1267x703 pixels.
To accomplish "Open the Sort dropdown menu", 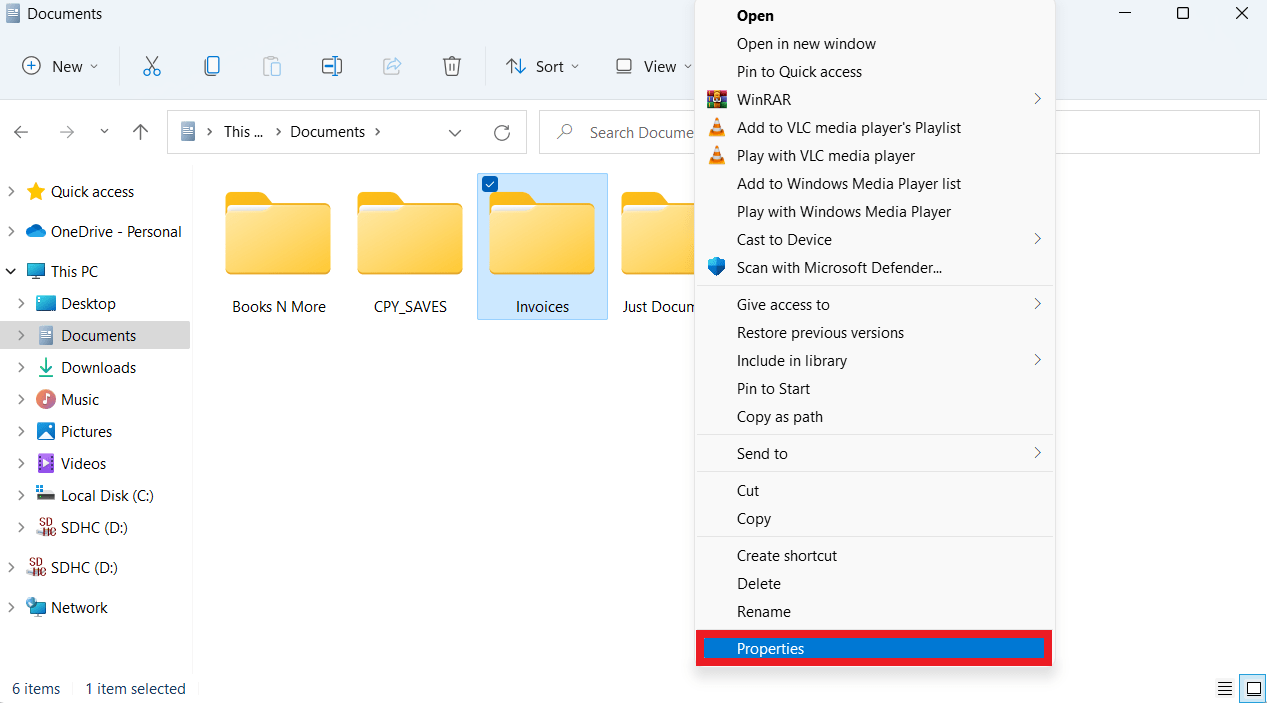I will 543,66.
